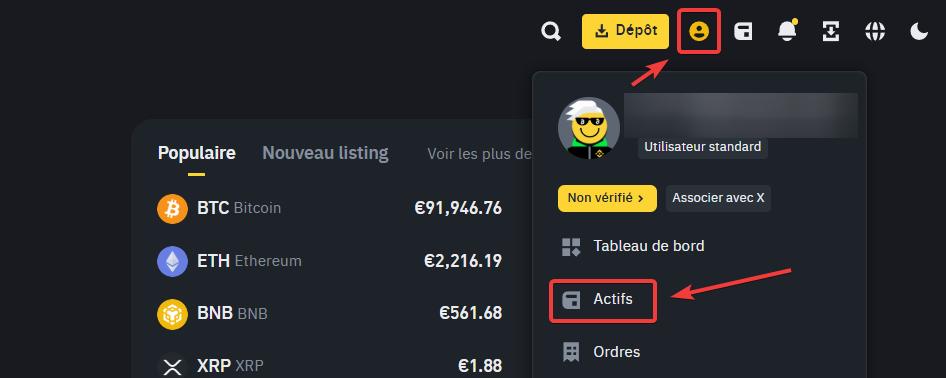
Task: Click the Non vérifié badge
Action: pos(607,198)
